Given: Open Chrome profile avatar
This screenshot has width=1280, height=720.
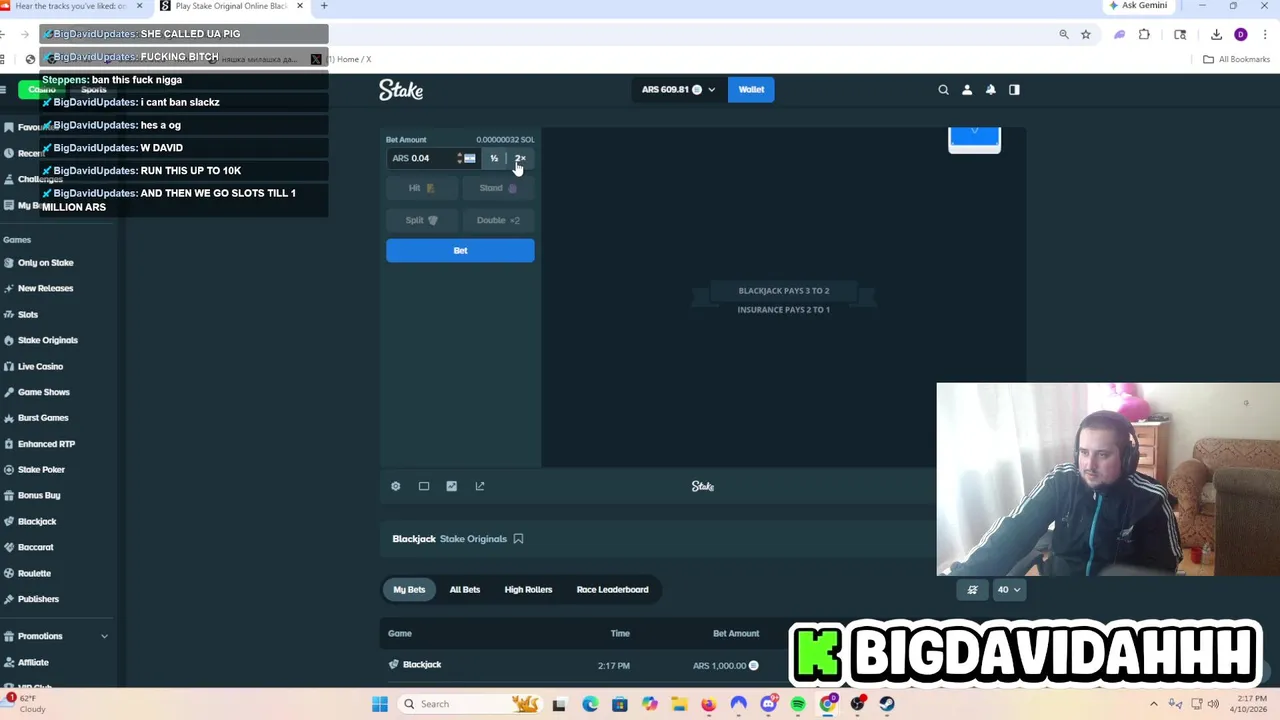Looking at the screenshot, I should click(1241, 34).
